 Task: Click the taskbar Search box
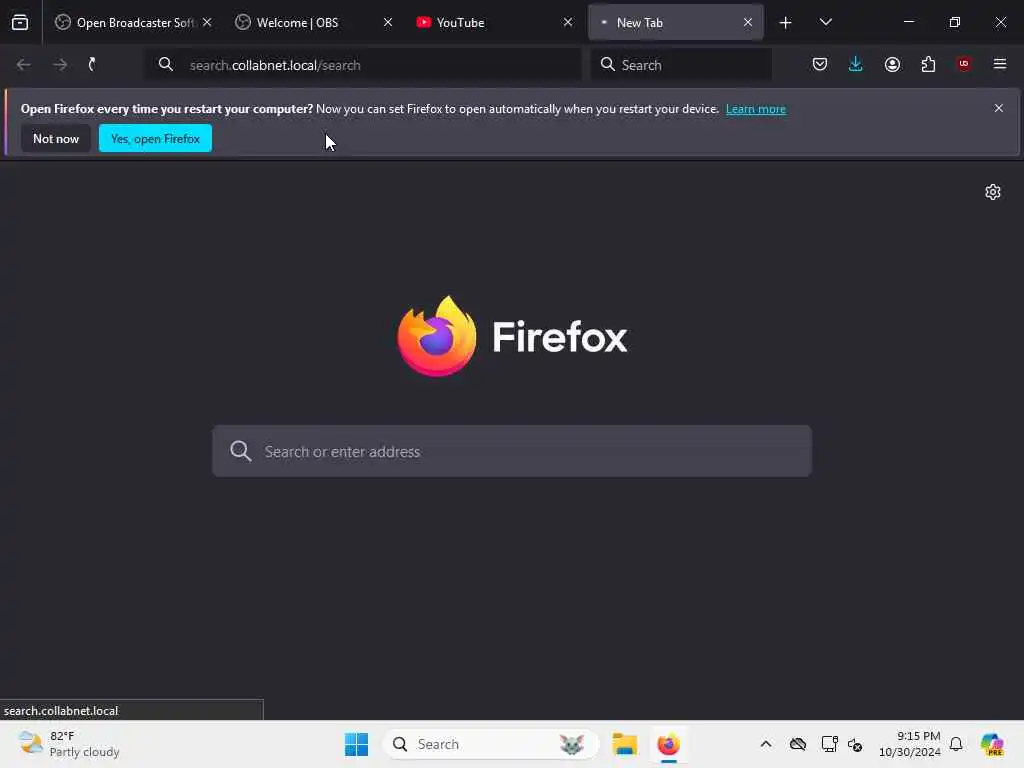click(x=490, y=744)
